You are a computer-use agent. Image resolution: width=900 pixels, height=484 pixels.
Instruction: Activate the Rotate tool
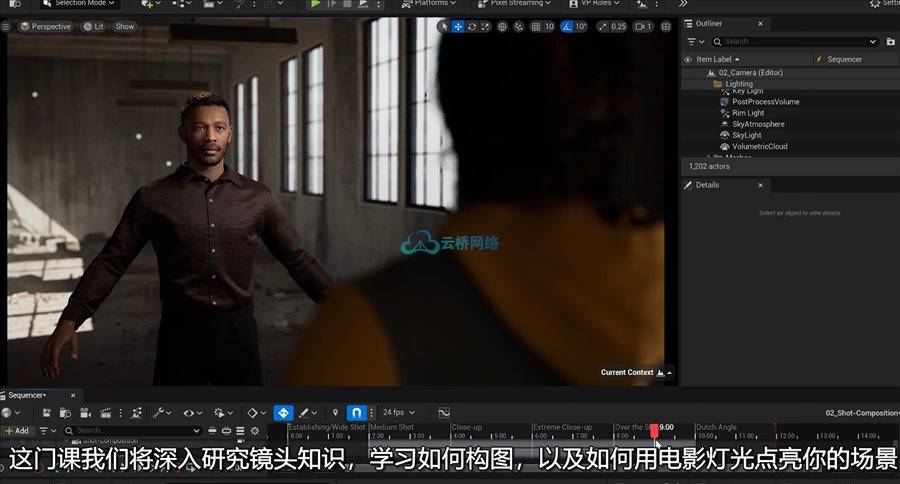coord(472,26)
